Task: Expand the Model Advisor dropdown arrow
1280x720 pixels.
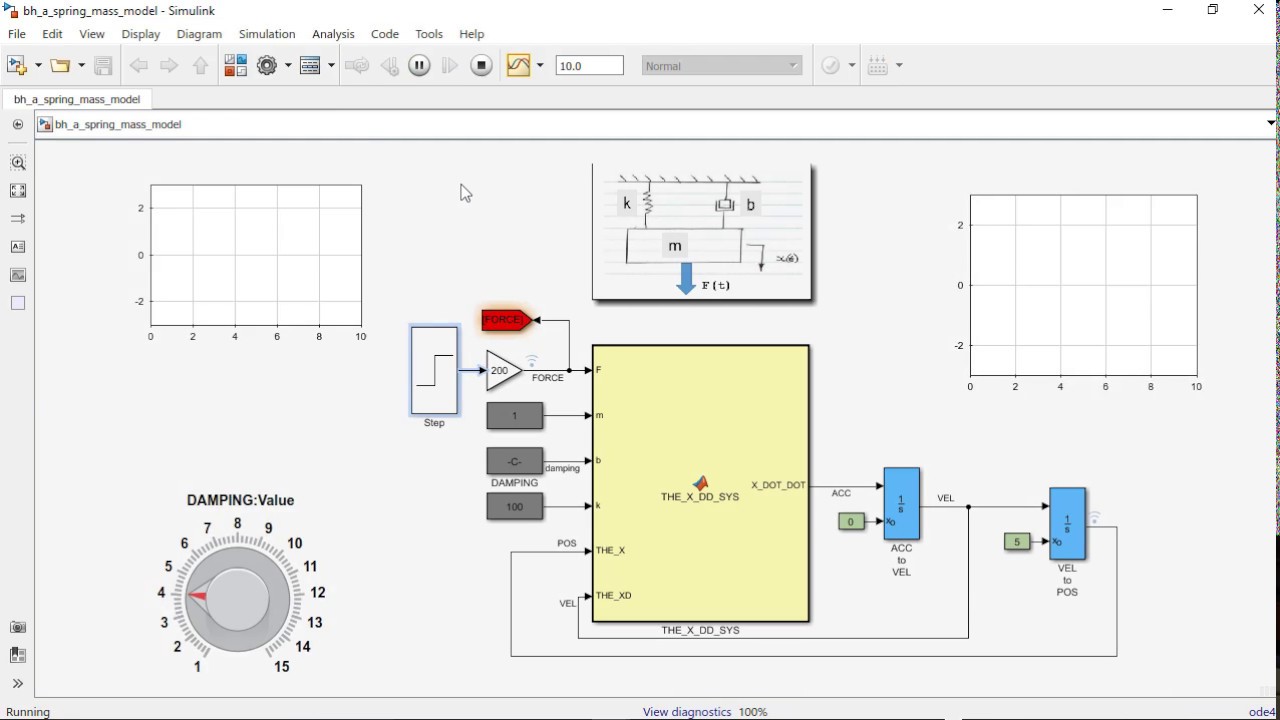Action: (852, 66)
